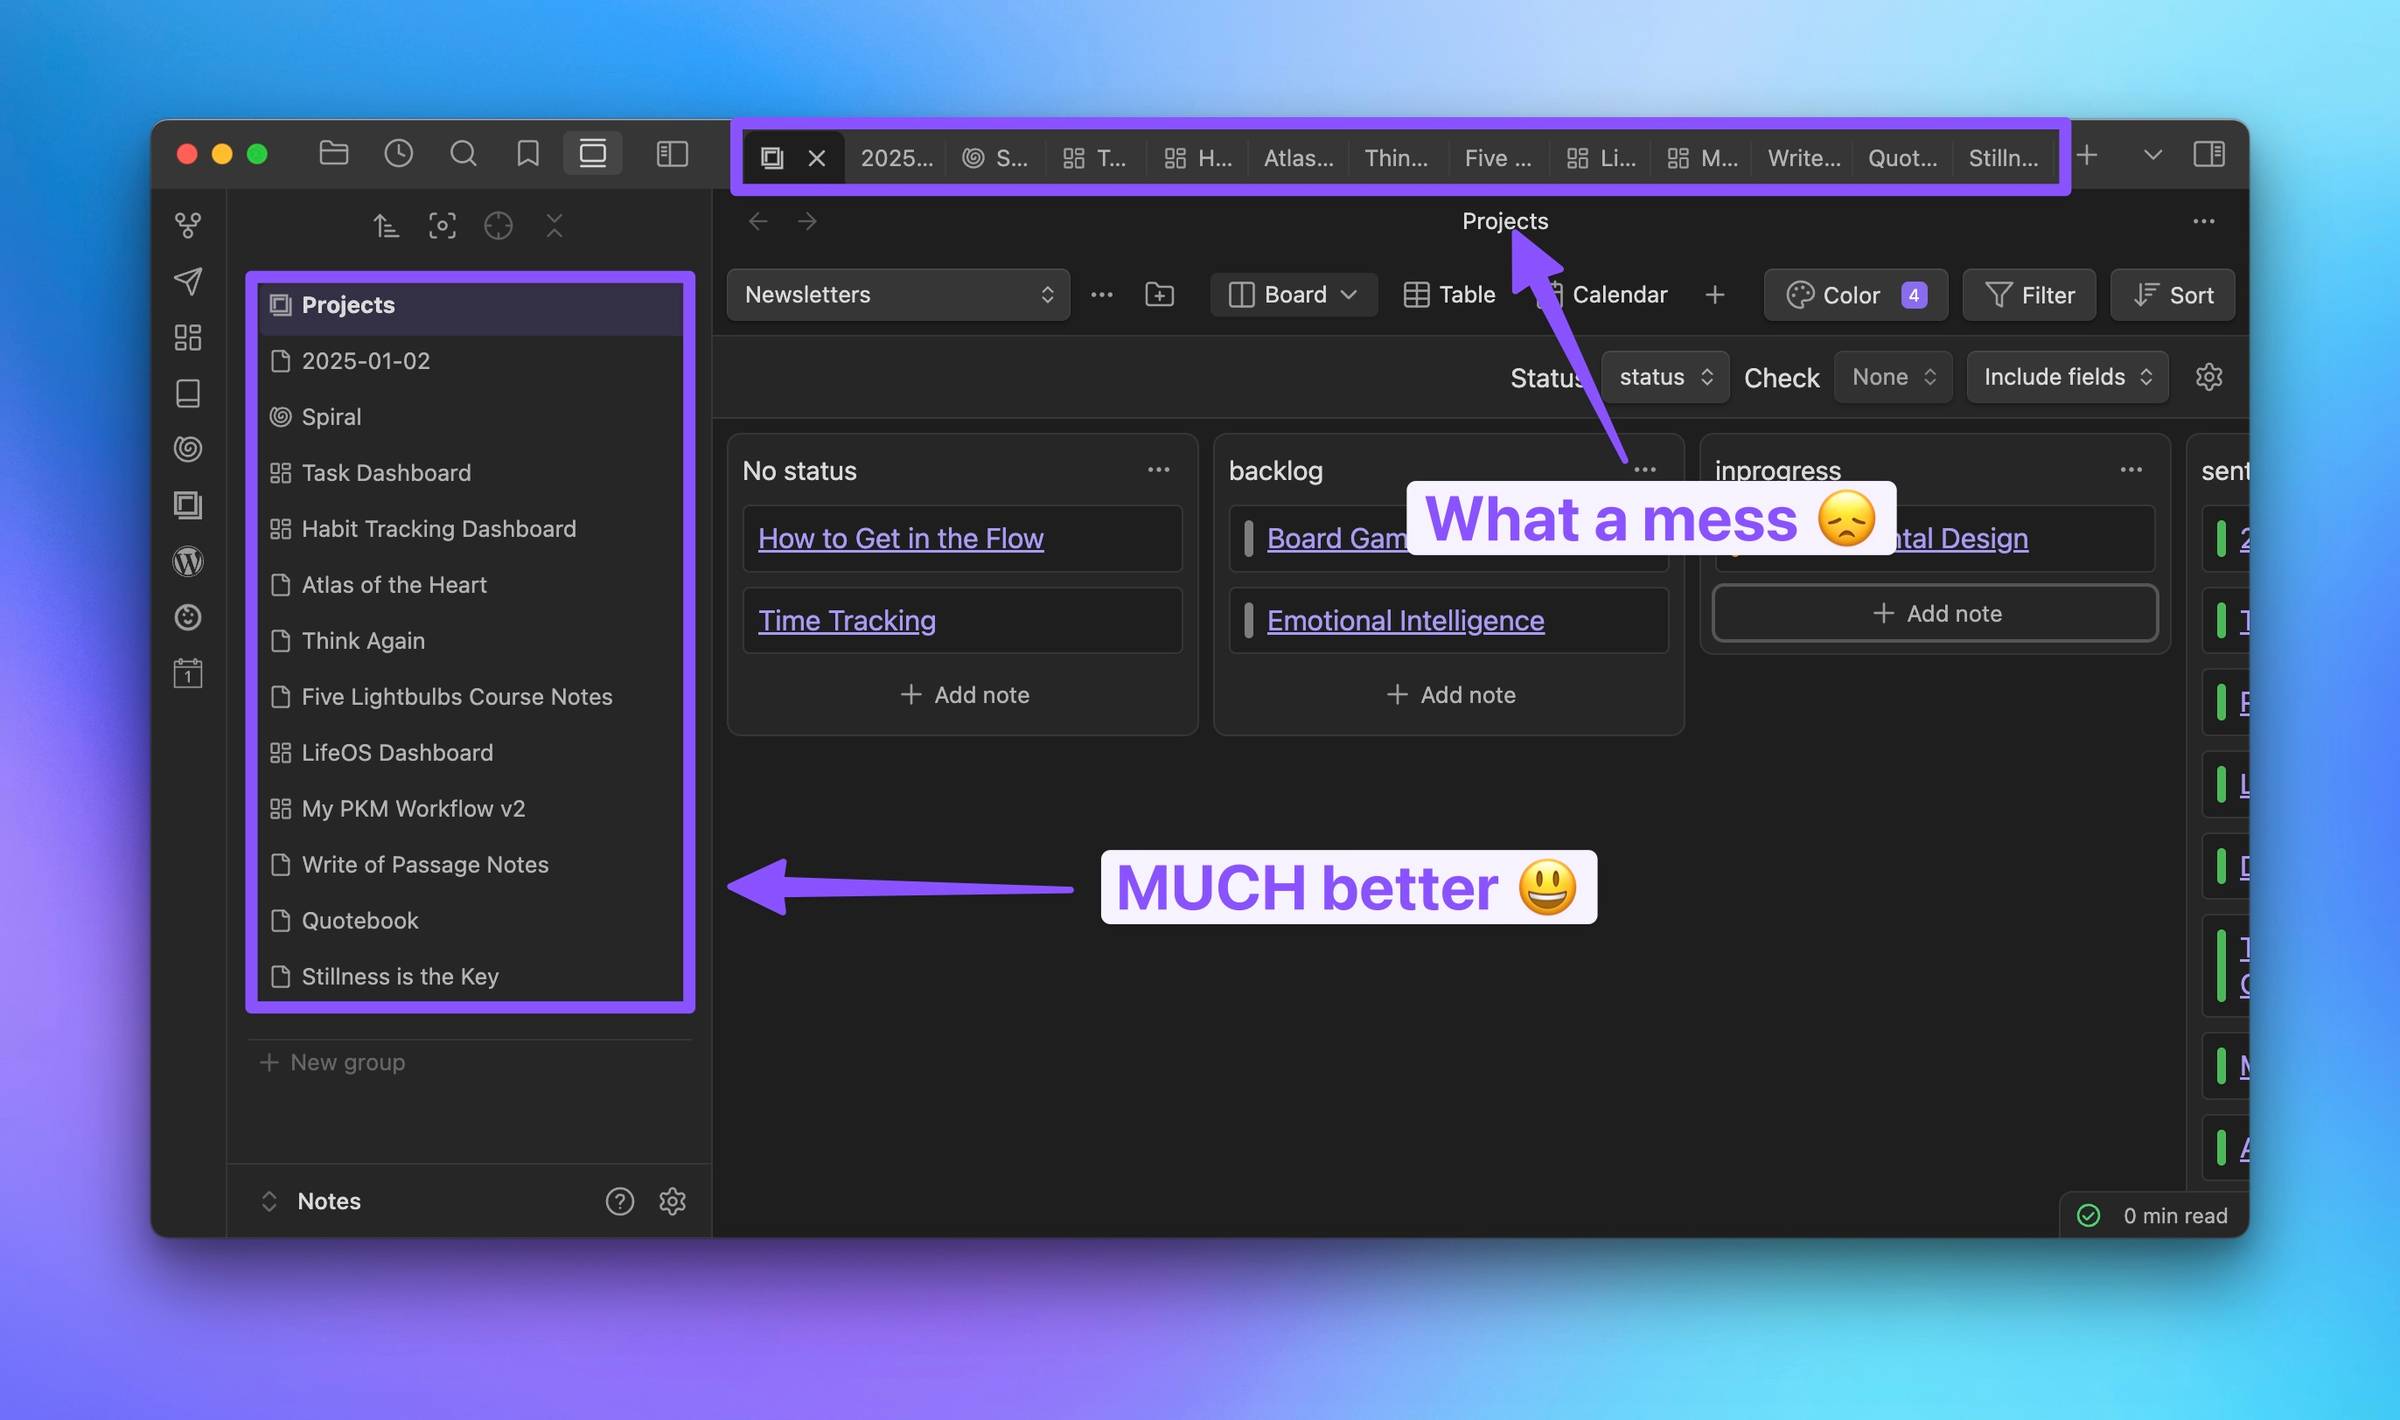The width and height of the screenshot is (2400, 1420).
Task: Navigate back with left arrow
Action: point(758,221)
